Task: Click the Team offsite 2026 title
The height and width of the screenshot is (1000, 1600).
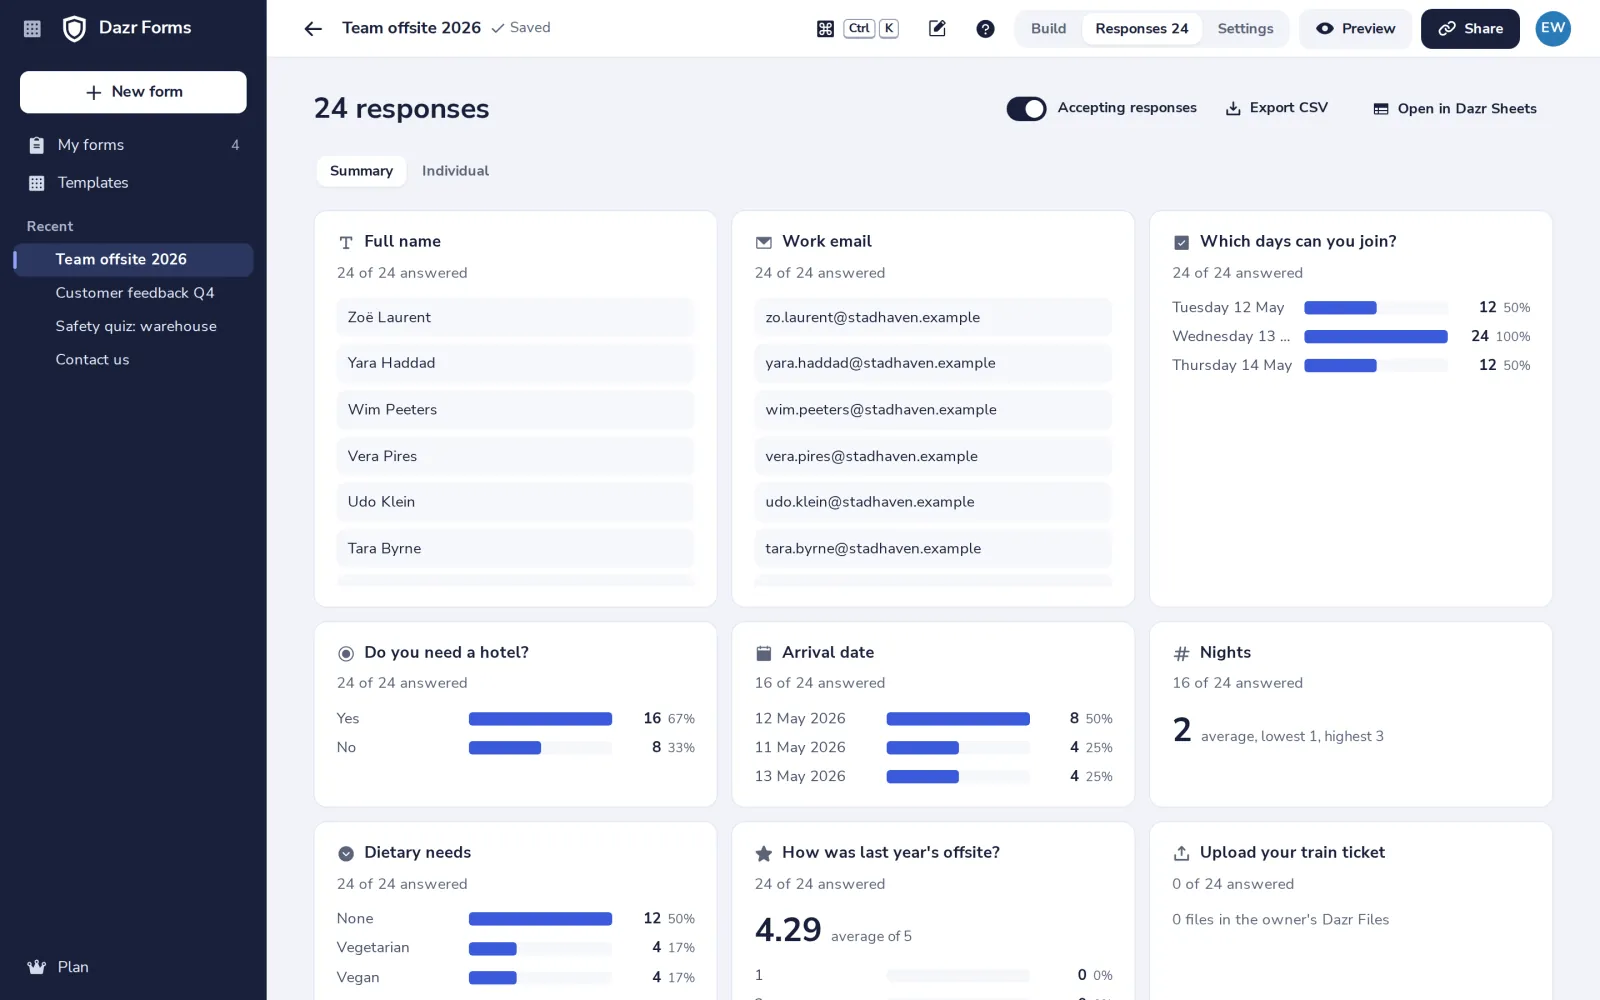Action: [x=411, y=28]
